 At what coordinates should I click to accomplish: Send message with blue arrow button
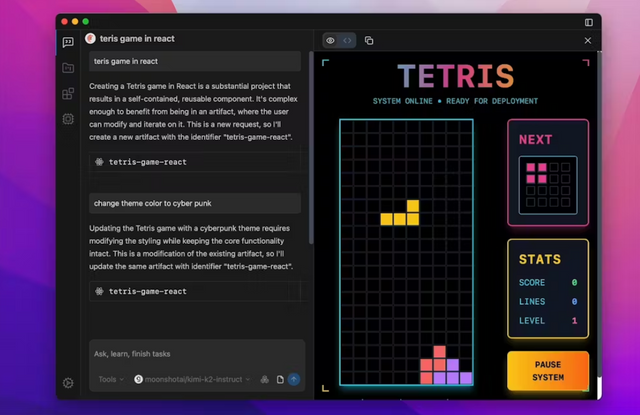(x=294, y=379)
